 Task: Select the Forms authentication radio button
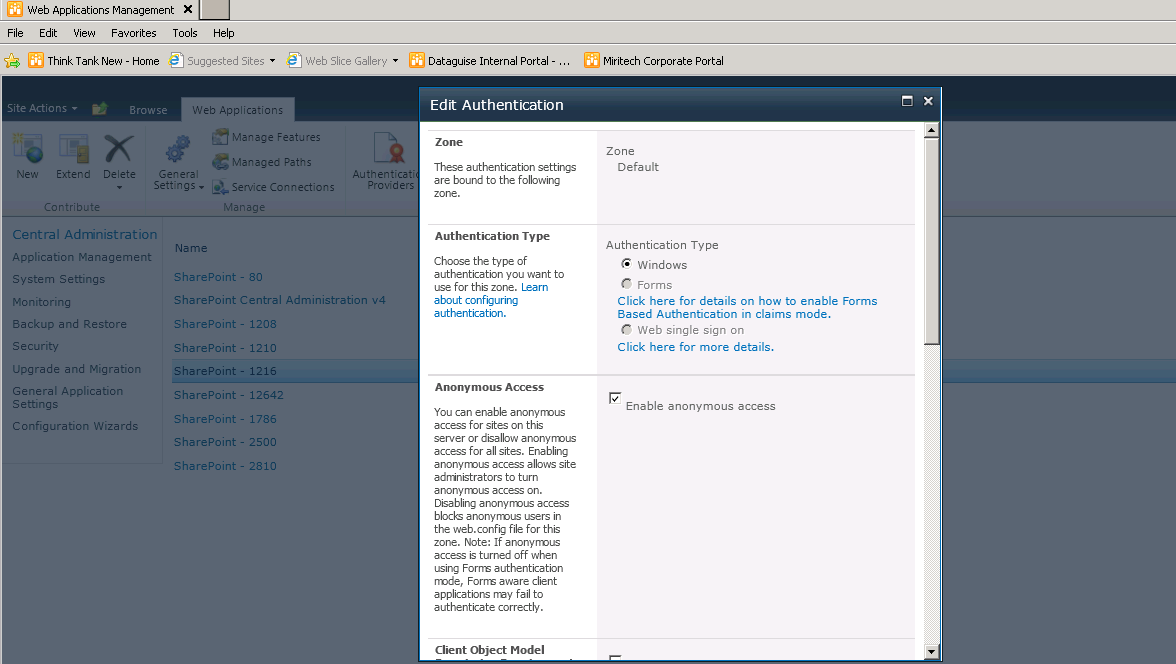626,284
